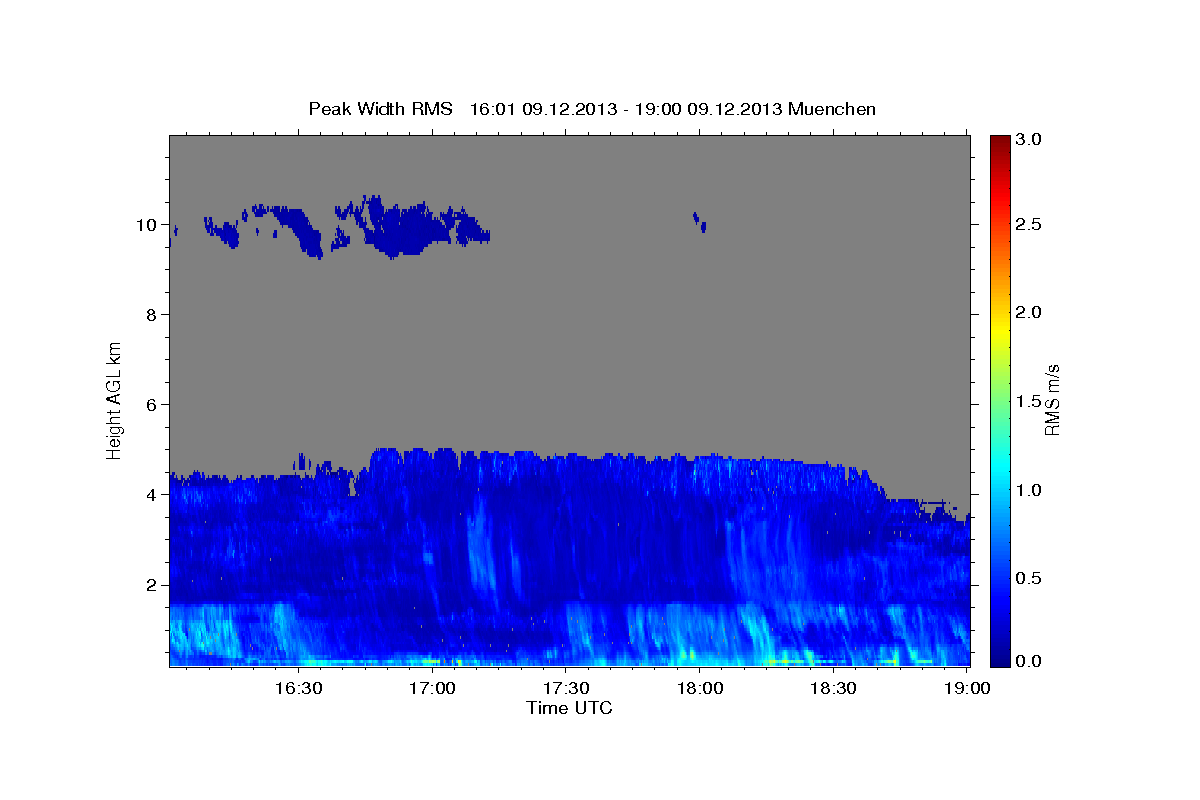Click the dark red top of the colorbar

(x=1000, y=142)
